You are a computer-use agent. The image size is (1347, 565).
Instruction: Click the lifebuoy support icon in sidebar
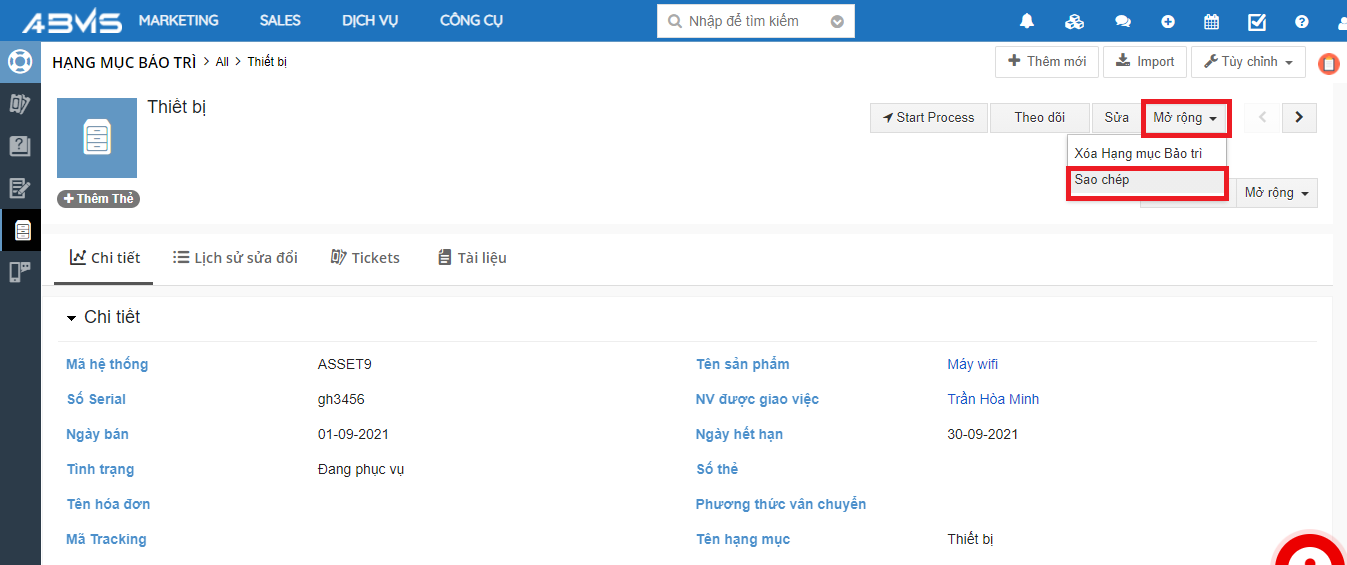pos(20,62)
